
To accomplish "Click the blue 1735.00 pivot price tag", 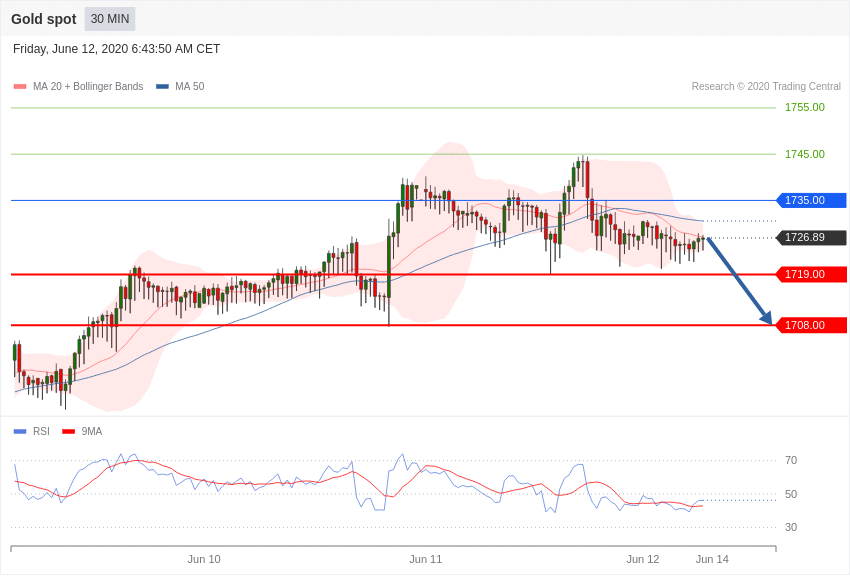I will tap(812, 200).
